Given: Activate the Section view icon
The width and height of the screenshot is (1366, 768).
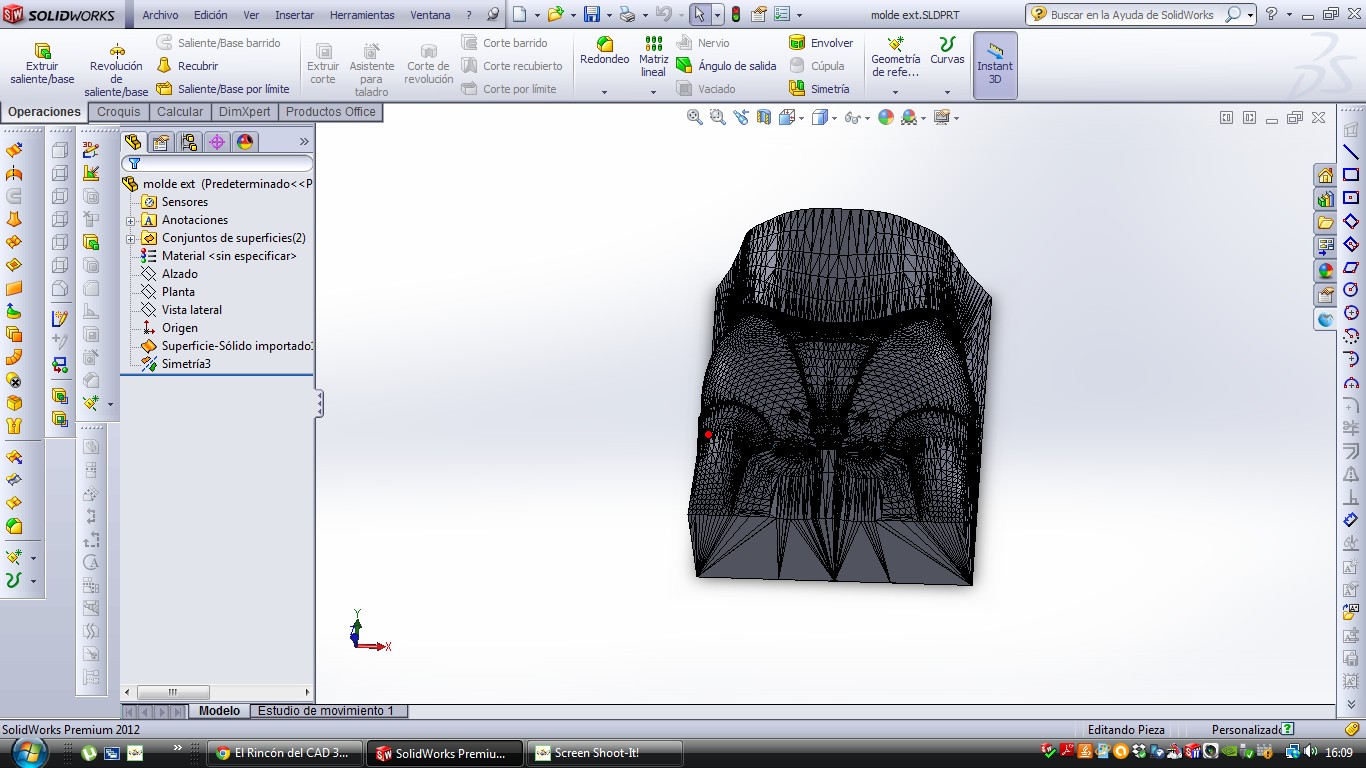Looking at the screenshot, I should pos(764,117).
